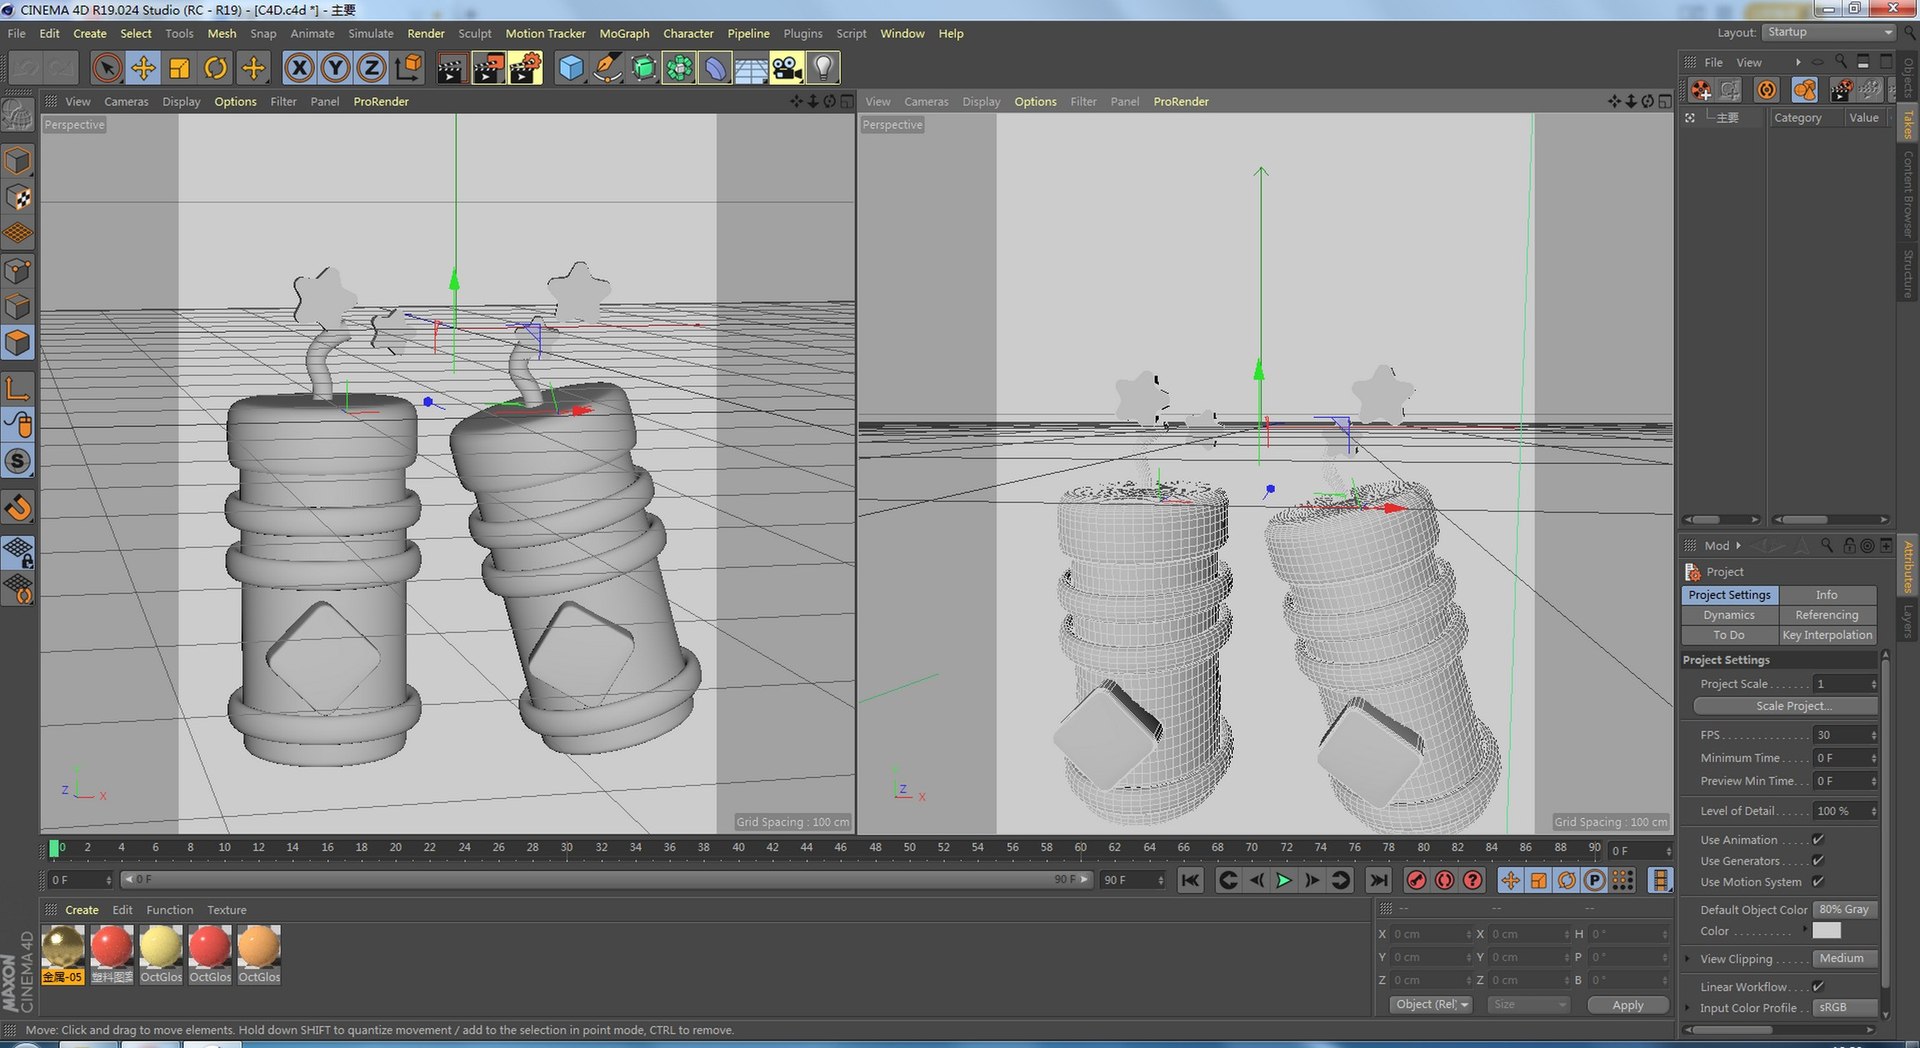
Task: Activate the Scale tool in top toolbar
Action: point(179,68)
